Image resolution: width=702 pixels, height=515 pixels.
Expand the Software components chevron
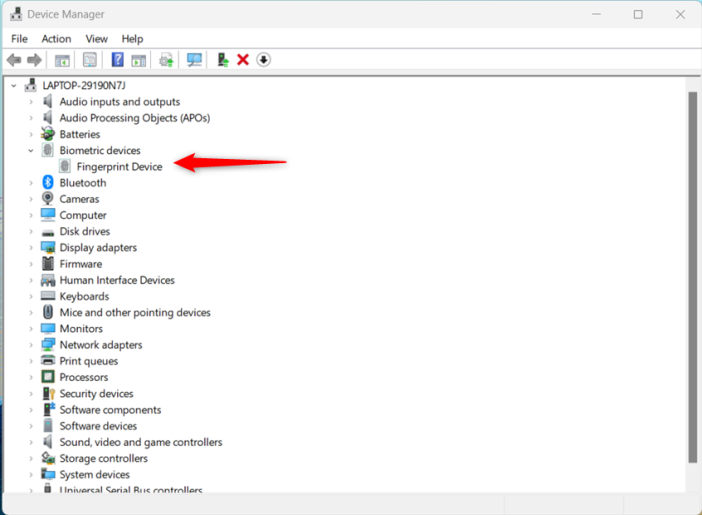pos(31,410)
